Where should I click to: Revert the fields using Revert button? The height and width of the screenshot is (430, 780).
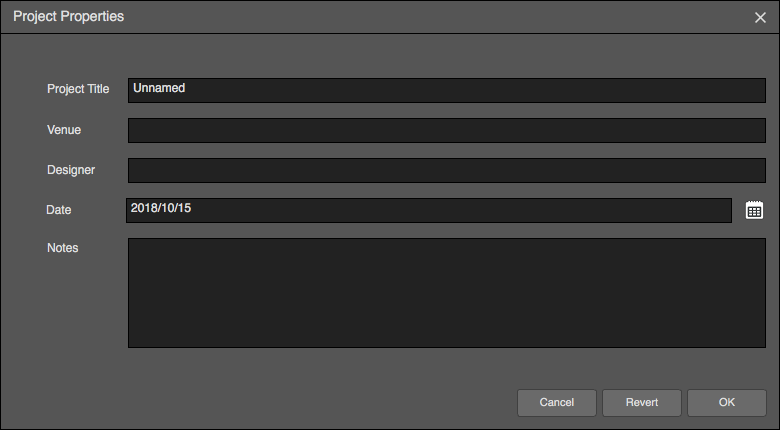coord(642,403)
